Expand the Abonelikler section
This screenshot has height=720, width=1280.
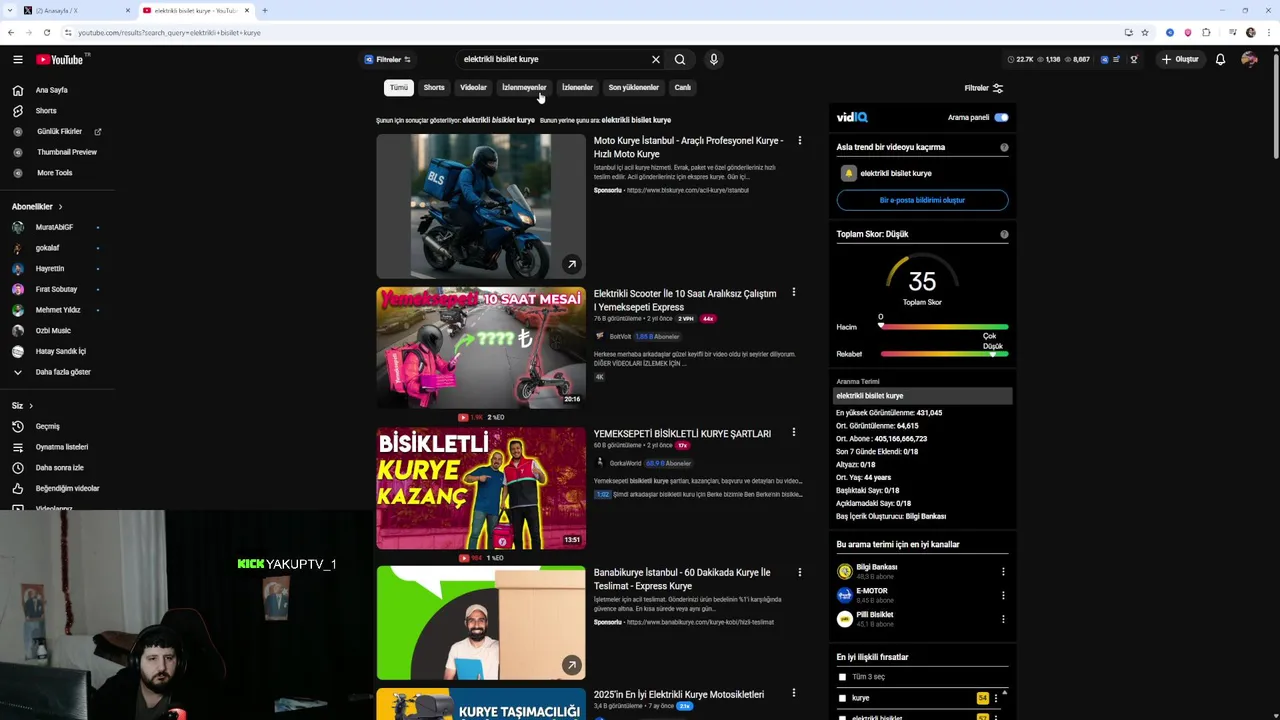(x=37, y=207)
